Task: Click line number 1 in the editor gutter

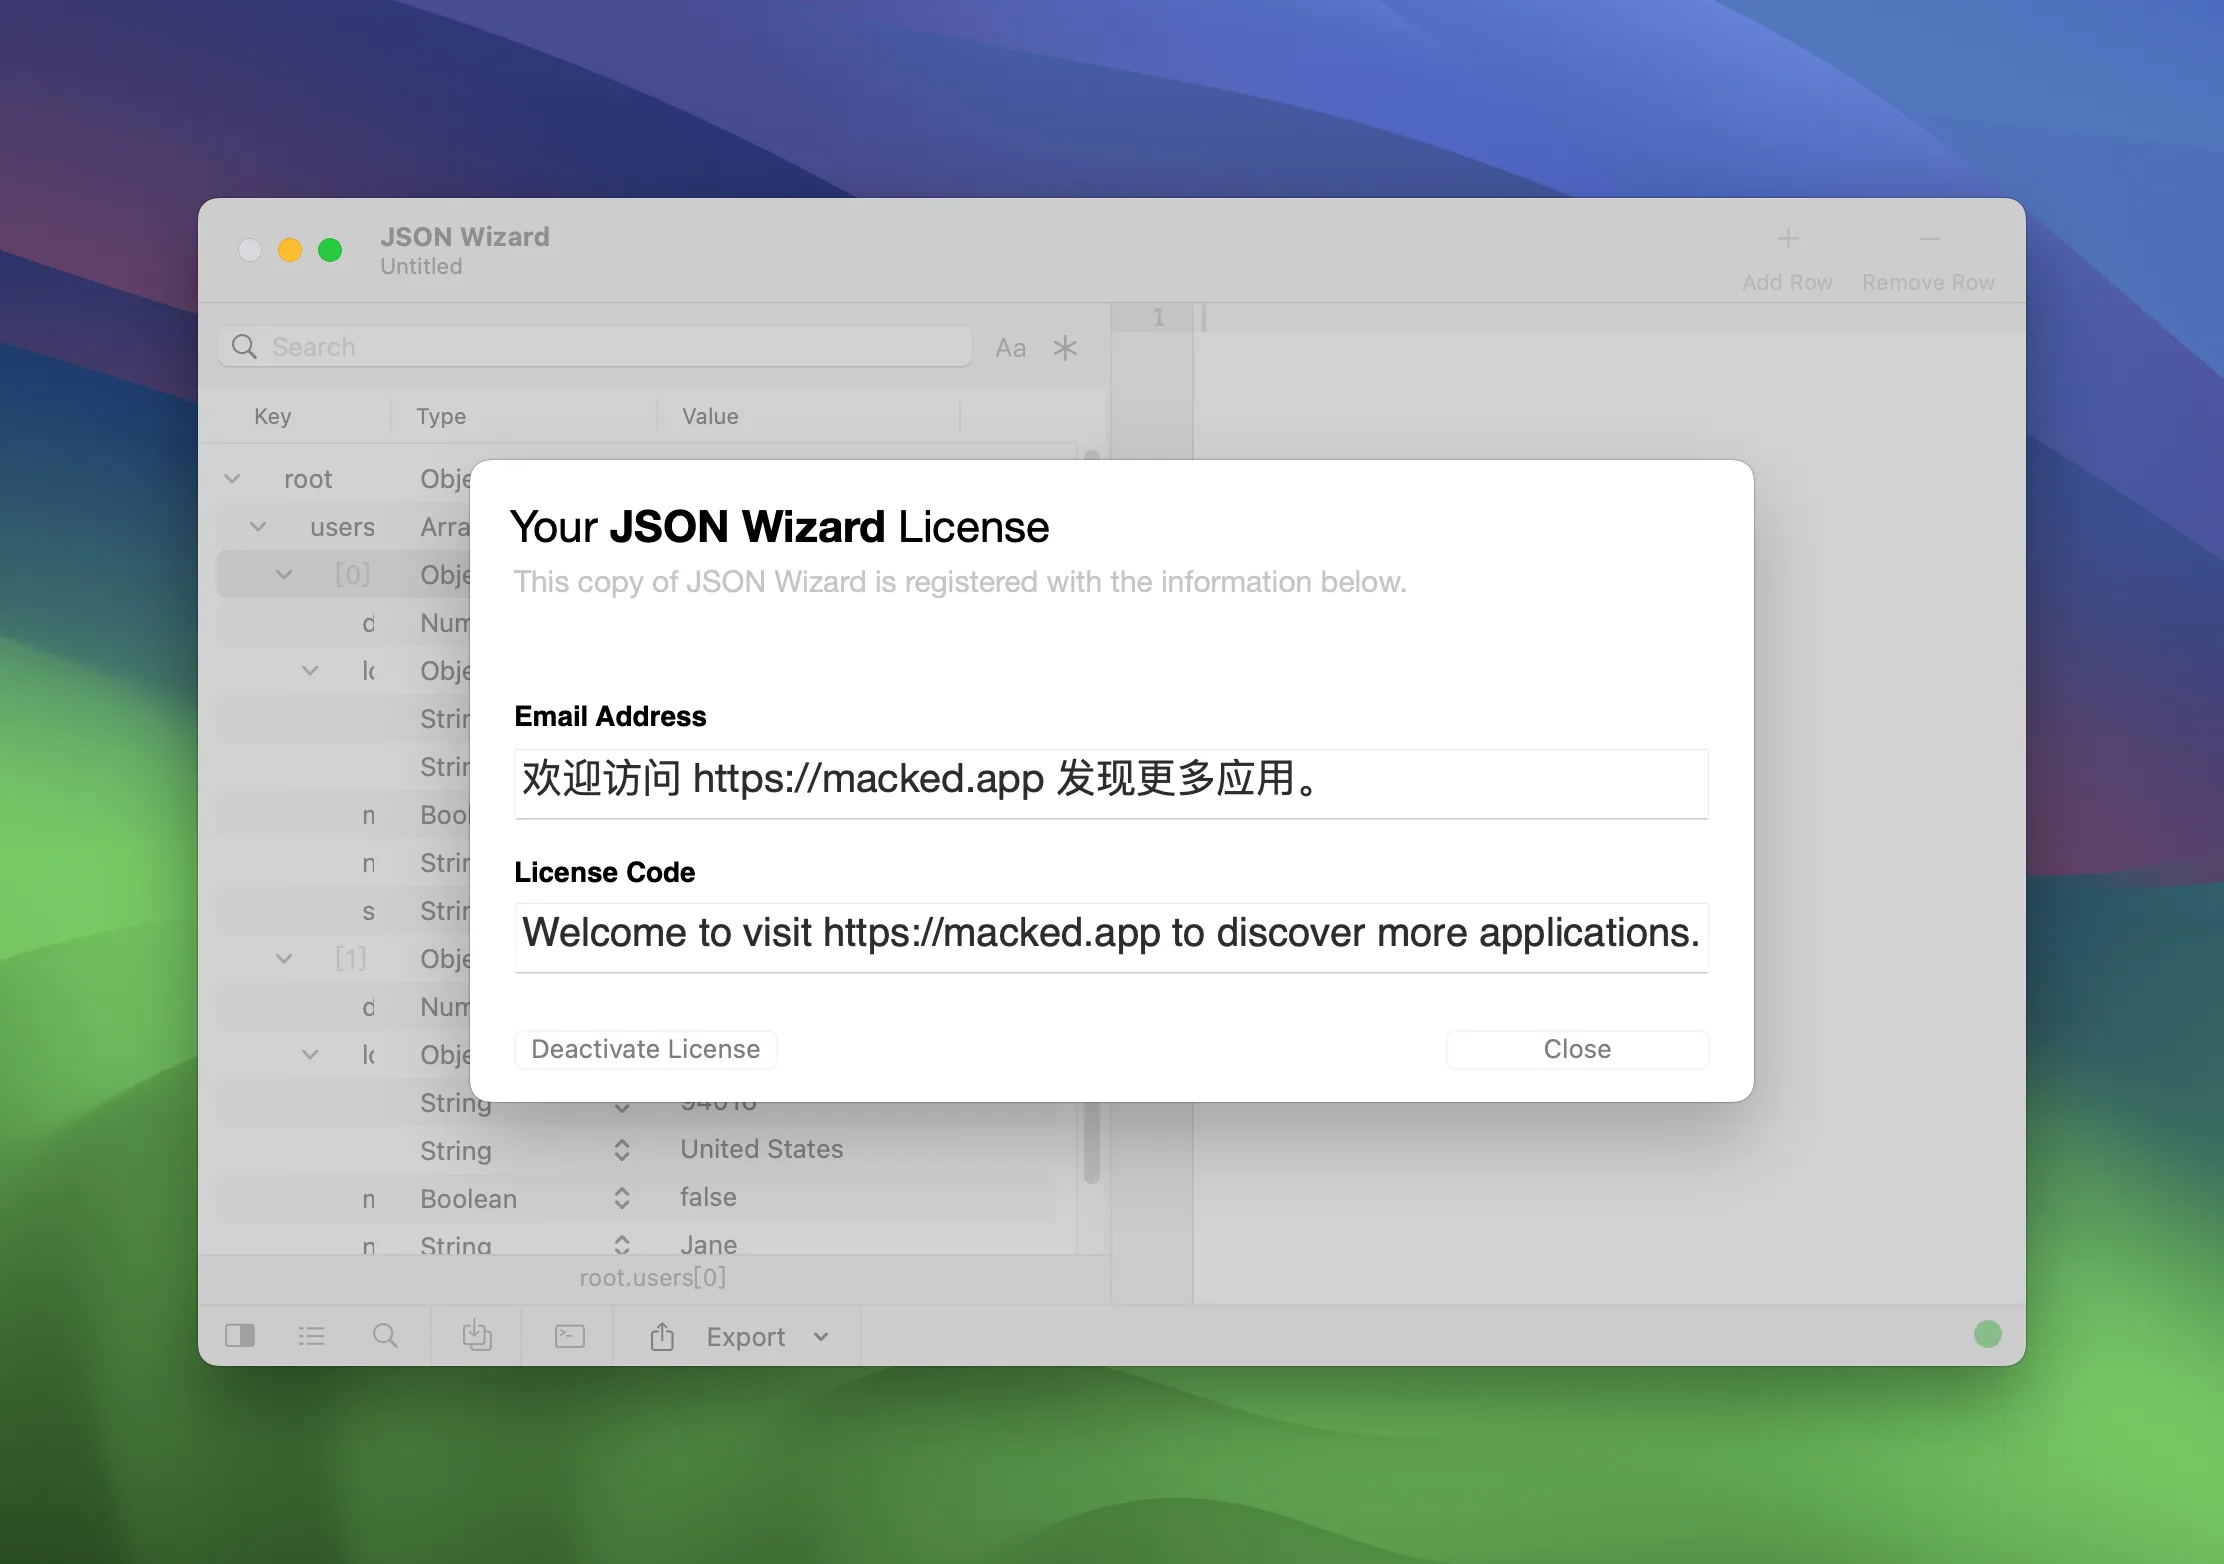Action: pos(1158,317)
